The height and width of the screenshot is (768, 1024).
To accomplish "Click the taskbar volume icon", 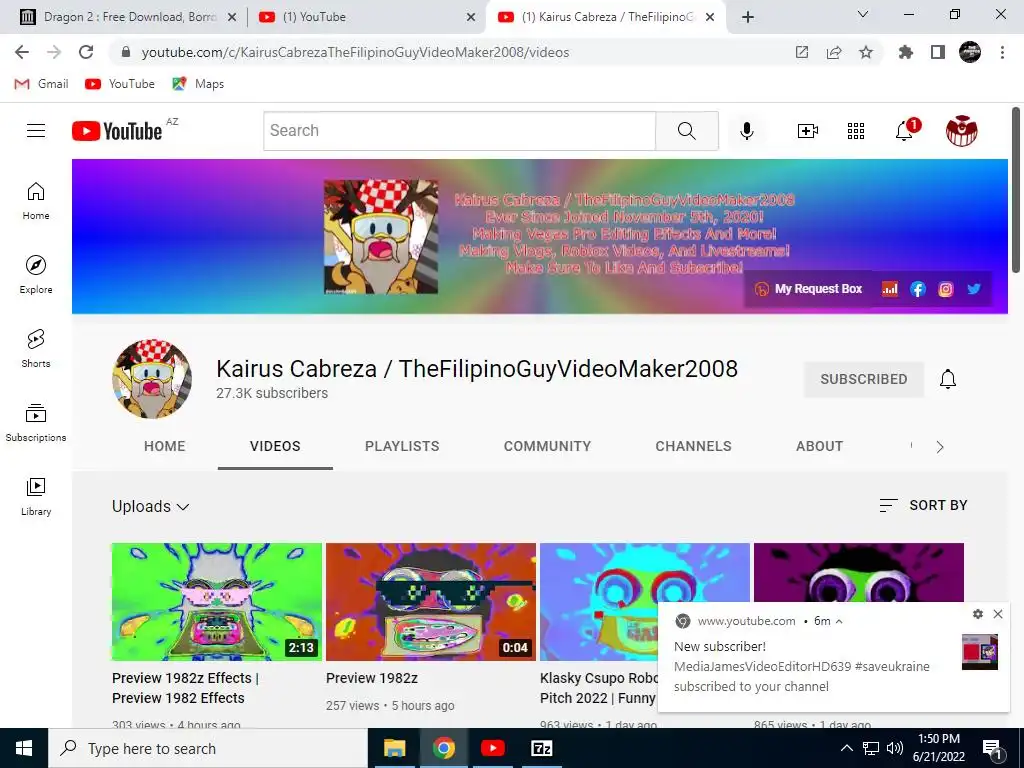I will pyautogui.click(x=895, y=748).
